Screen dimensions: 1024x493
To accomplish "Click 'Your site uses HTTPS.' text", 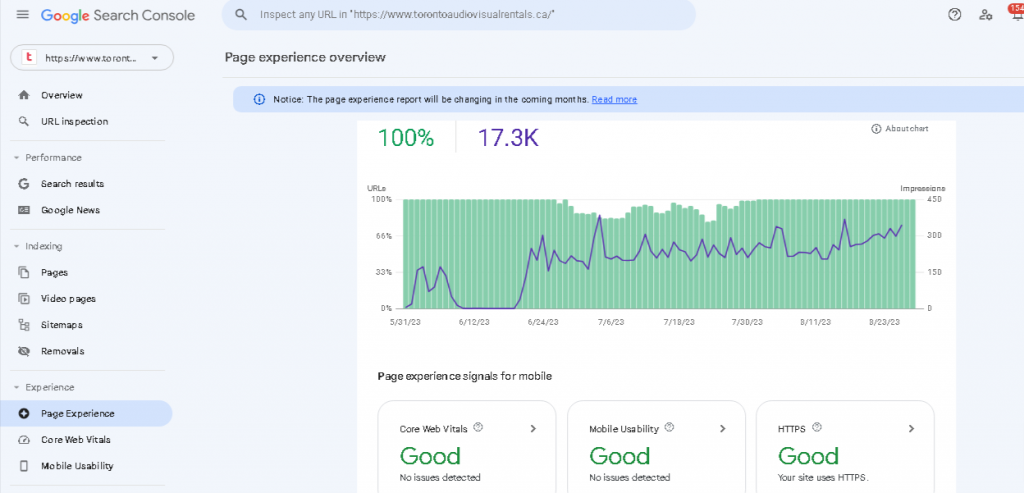I will pos(824,477).
